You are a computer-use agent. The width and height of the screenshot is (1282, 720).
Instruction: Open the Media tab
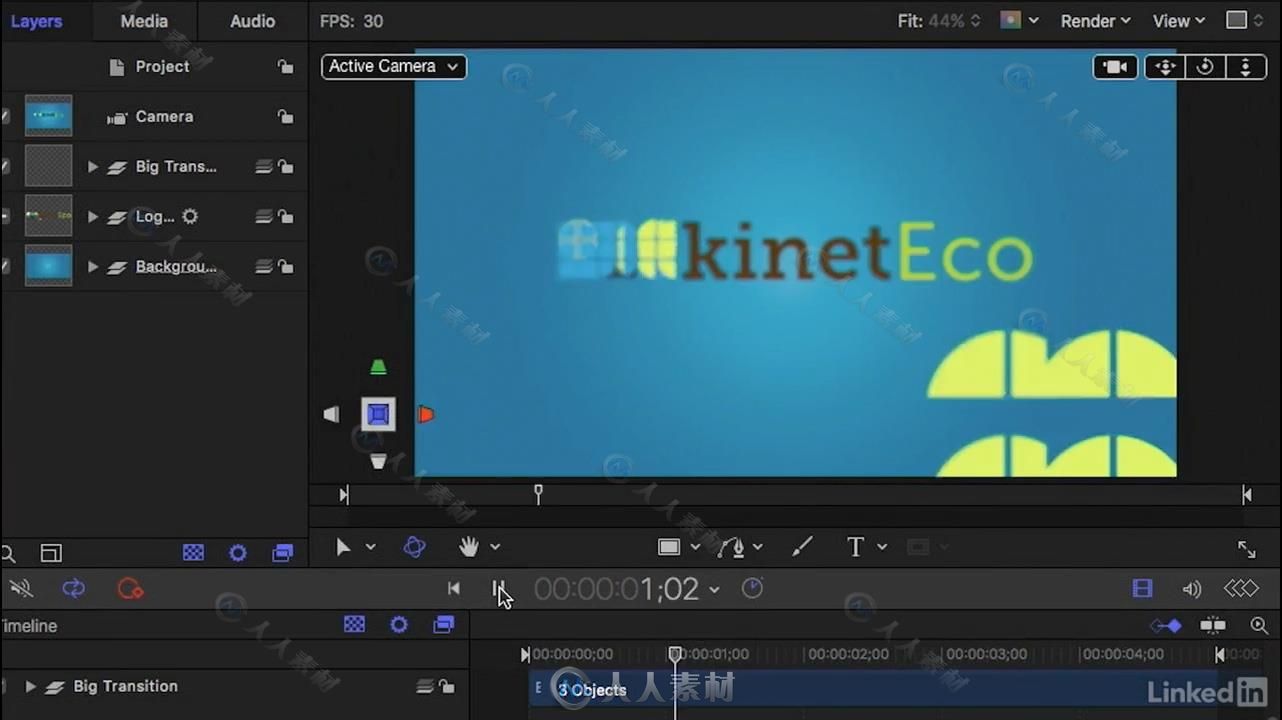(144, 21)
